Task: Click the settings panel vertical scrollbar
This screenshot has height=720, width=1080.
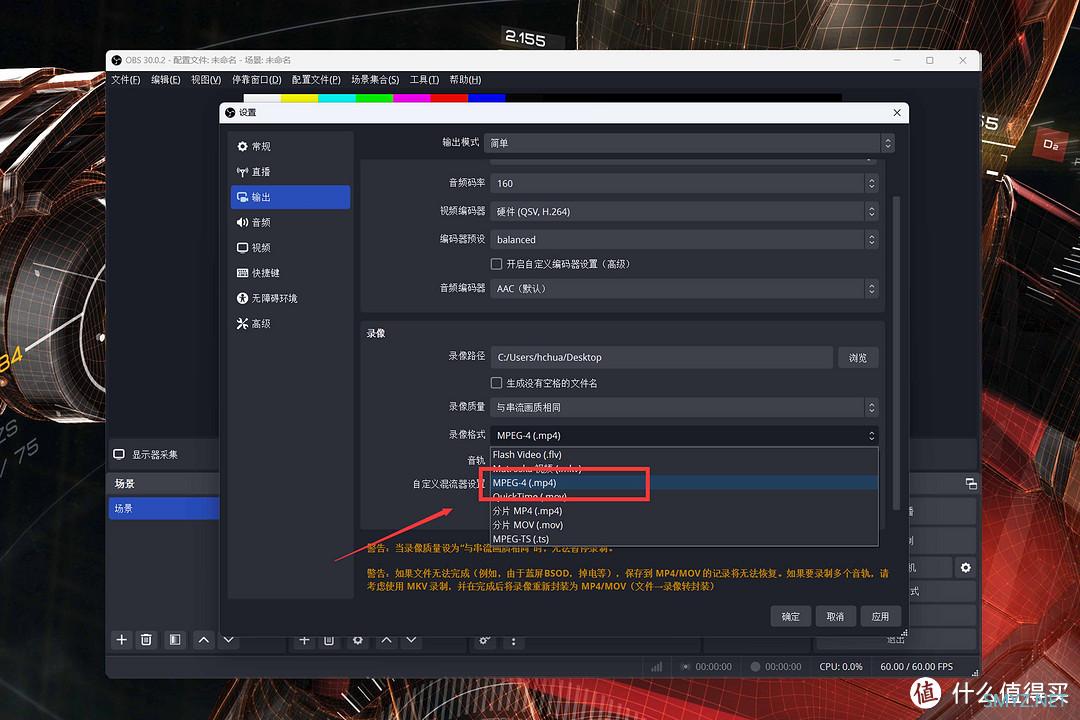Action: [896, 353]
